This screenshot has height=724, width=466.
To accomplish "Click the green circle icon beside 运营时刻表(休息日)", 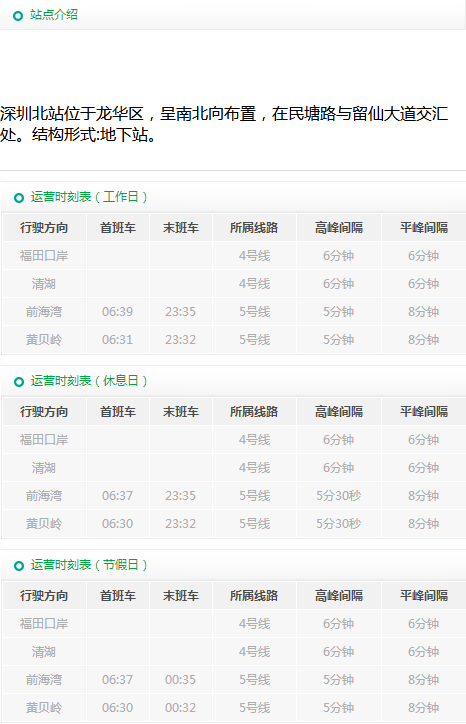I will 19,382.
